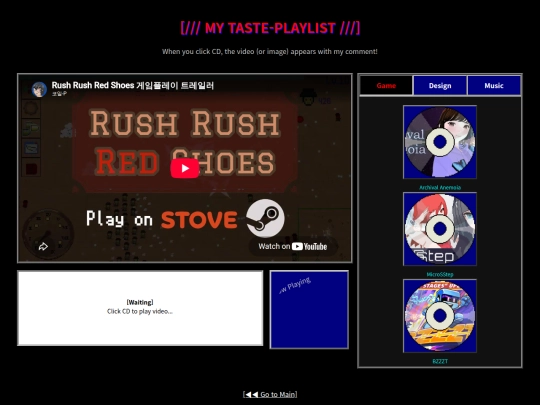Click the Waiting comment box

[x=140, y=308]
